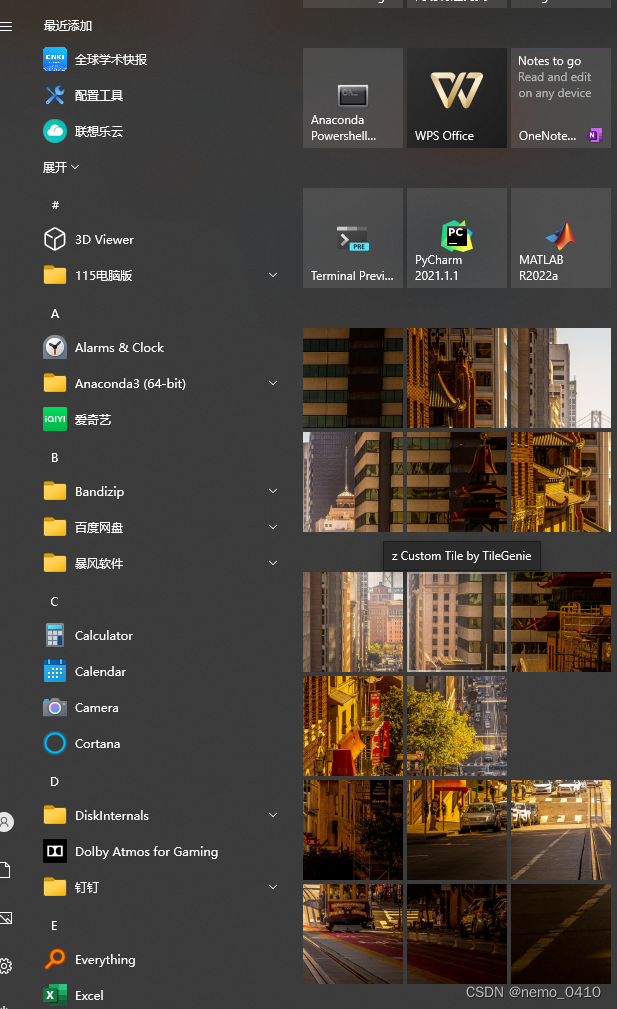
Task: Launch PyCharm 2021.1.1 tile
Action: [x=456, y=238]
